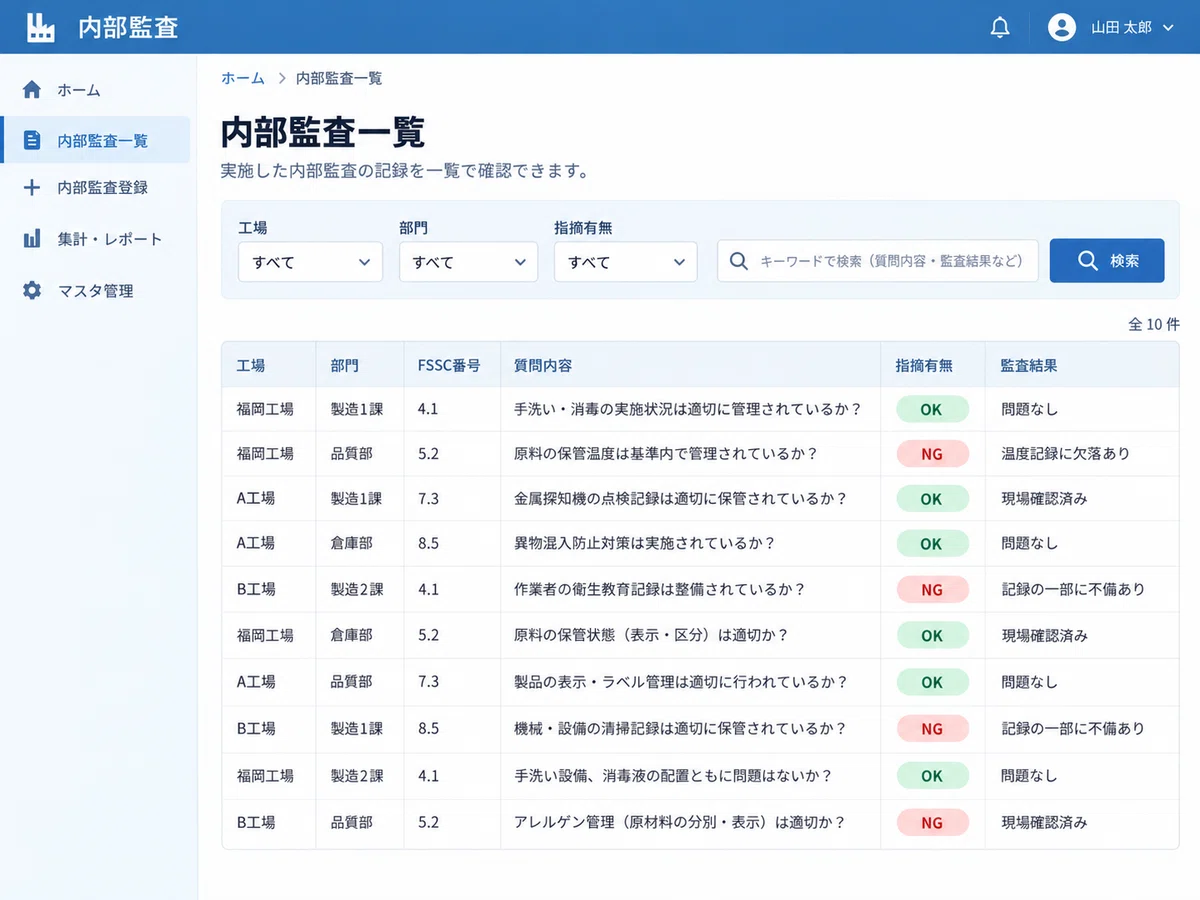The width and height of the screenshot is (1200, 900).
Task: Click OK badge for 原料の保管状態 row
Action: tap(932, 635)
